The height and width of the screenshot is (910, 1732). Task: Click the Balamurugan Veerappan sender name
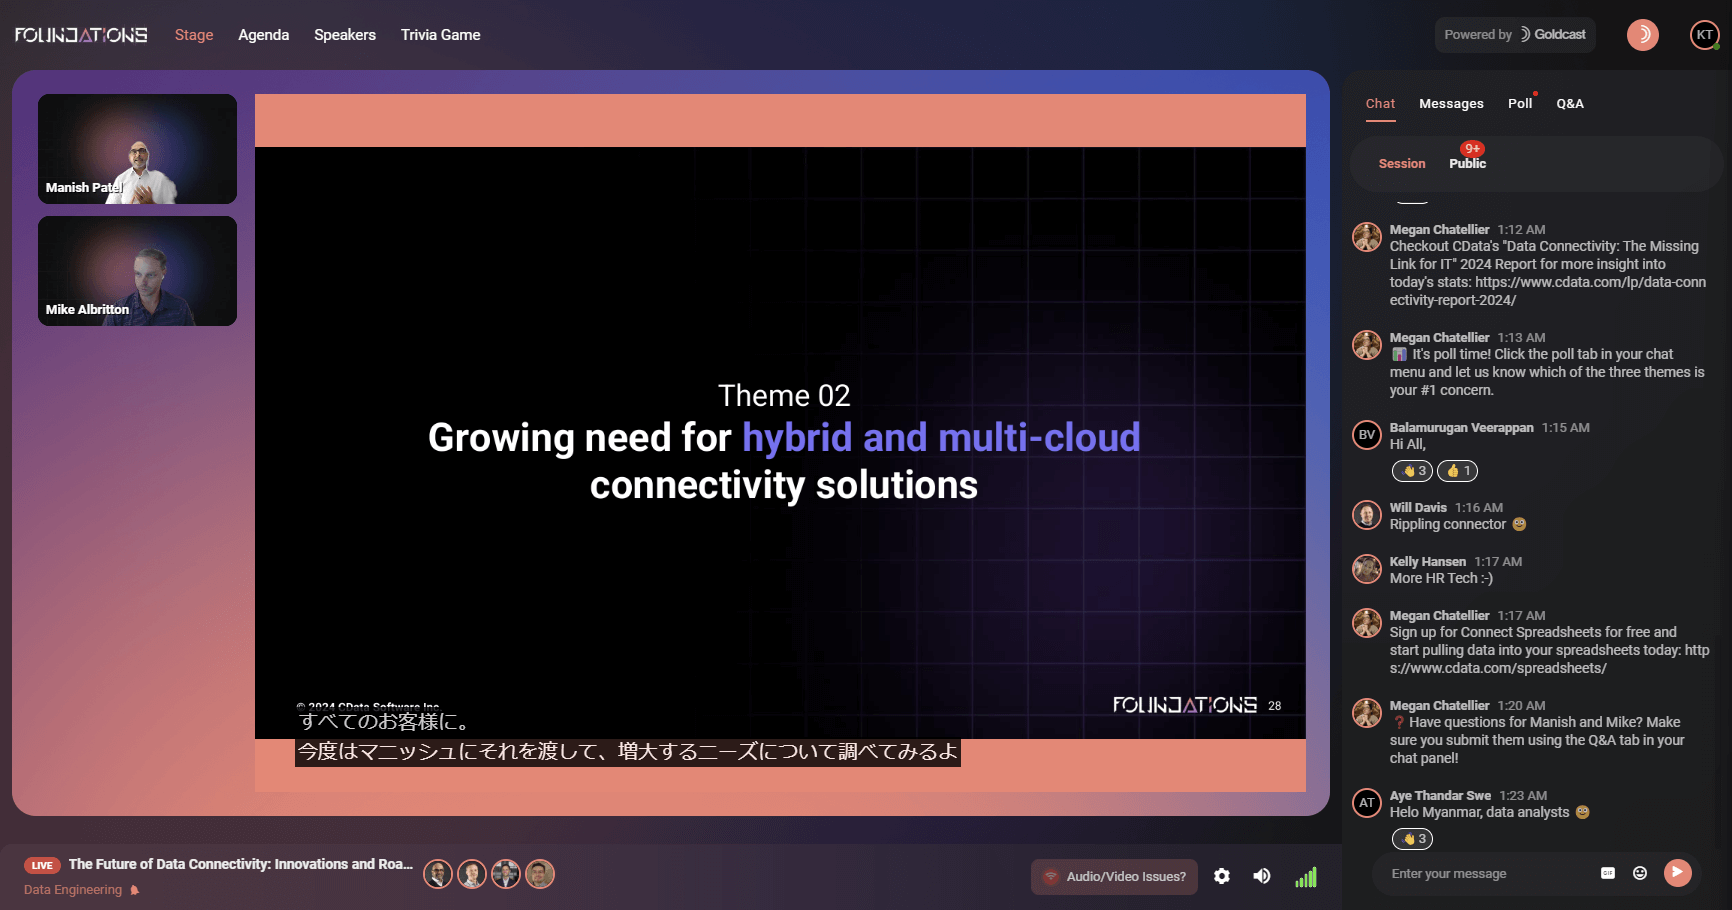point(1461,428)
